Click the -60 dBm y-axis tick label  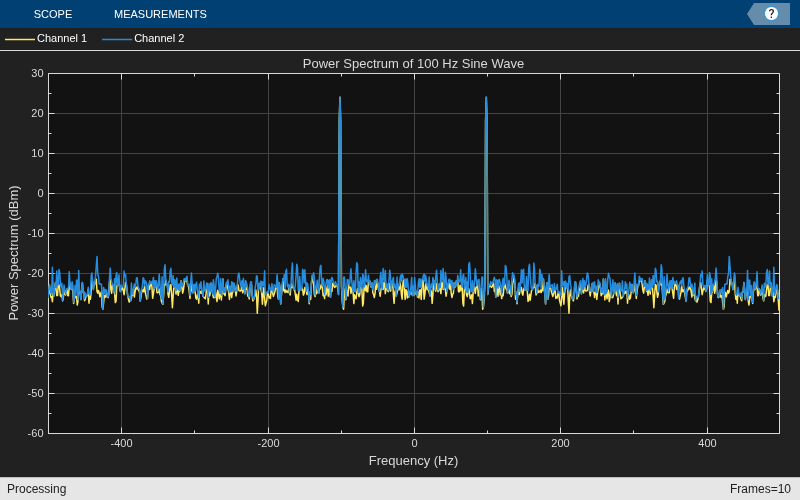(35, 433)
